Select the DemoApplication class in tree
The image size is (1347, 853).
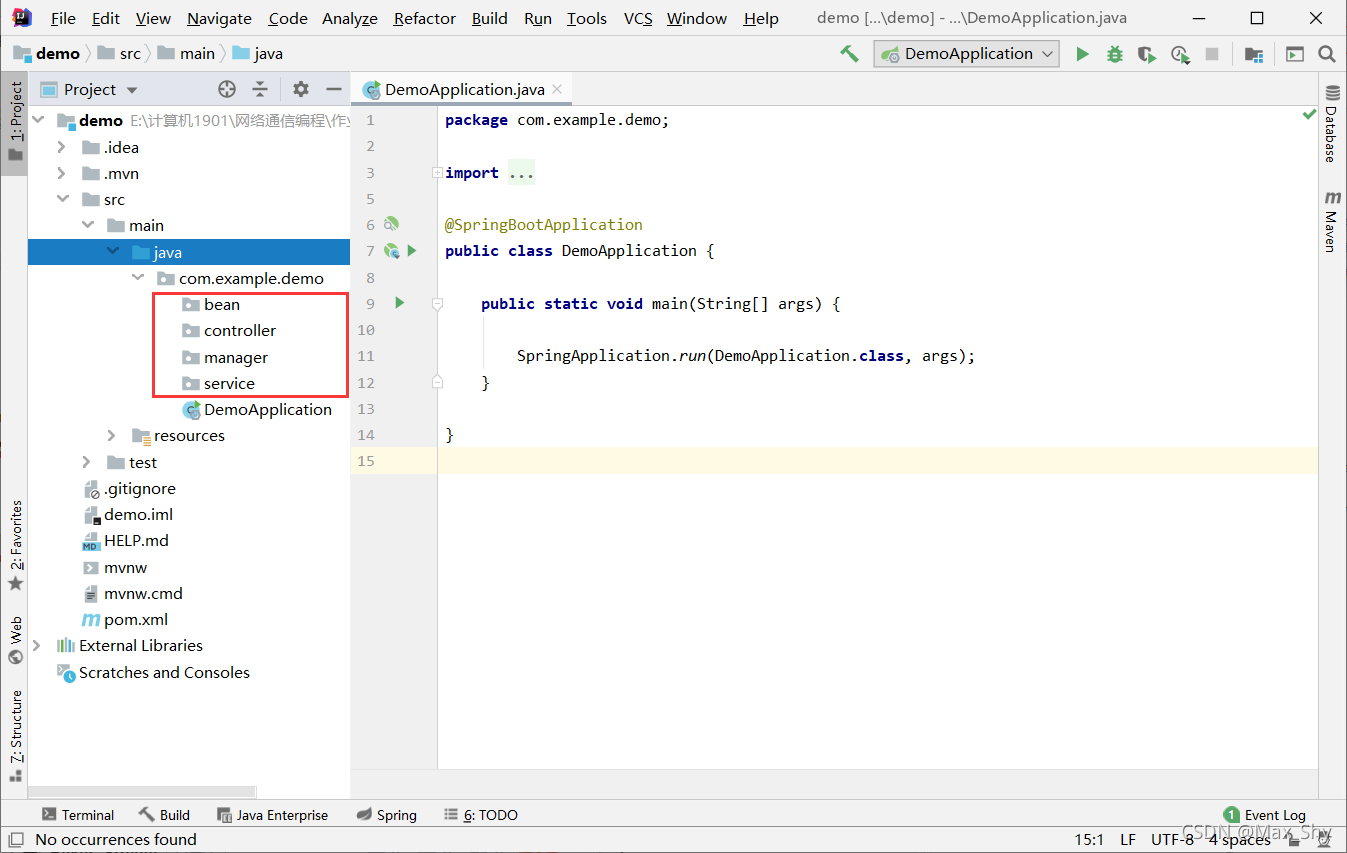coord(257,409)
